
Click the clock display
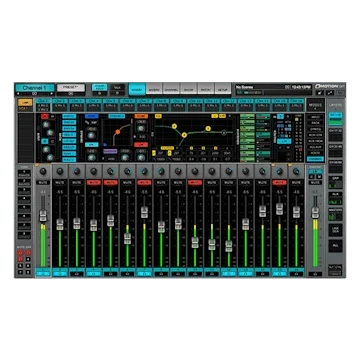coord(301,87)
